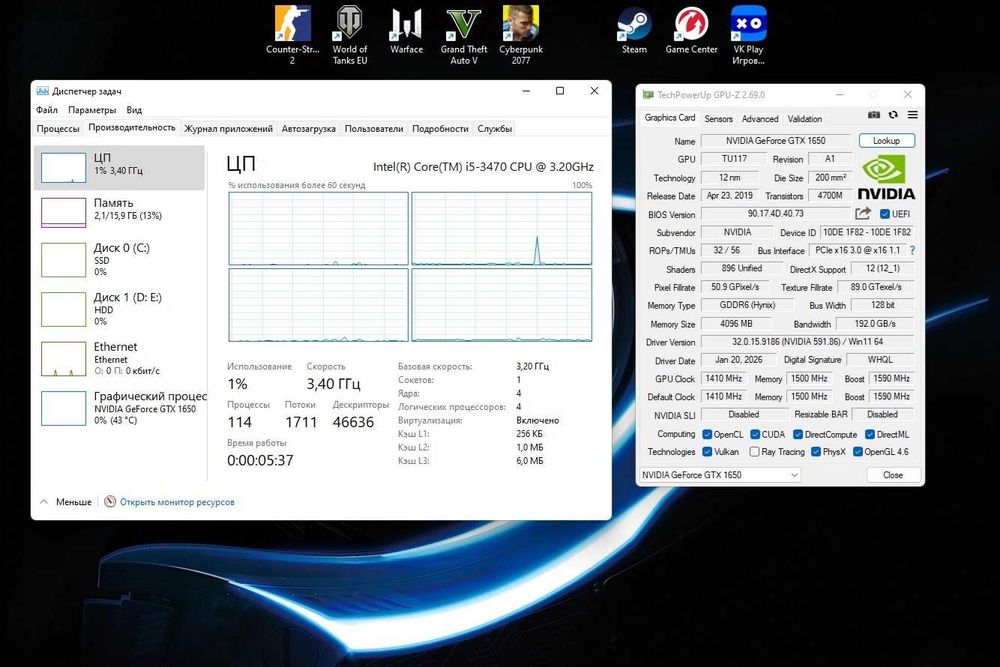Take a GPU-Z screenshot with camera icon
Viewport: 1000px width, 667px height.
point(874,116)
